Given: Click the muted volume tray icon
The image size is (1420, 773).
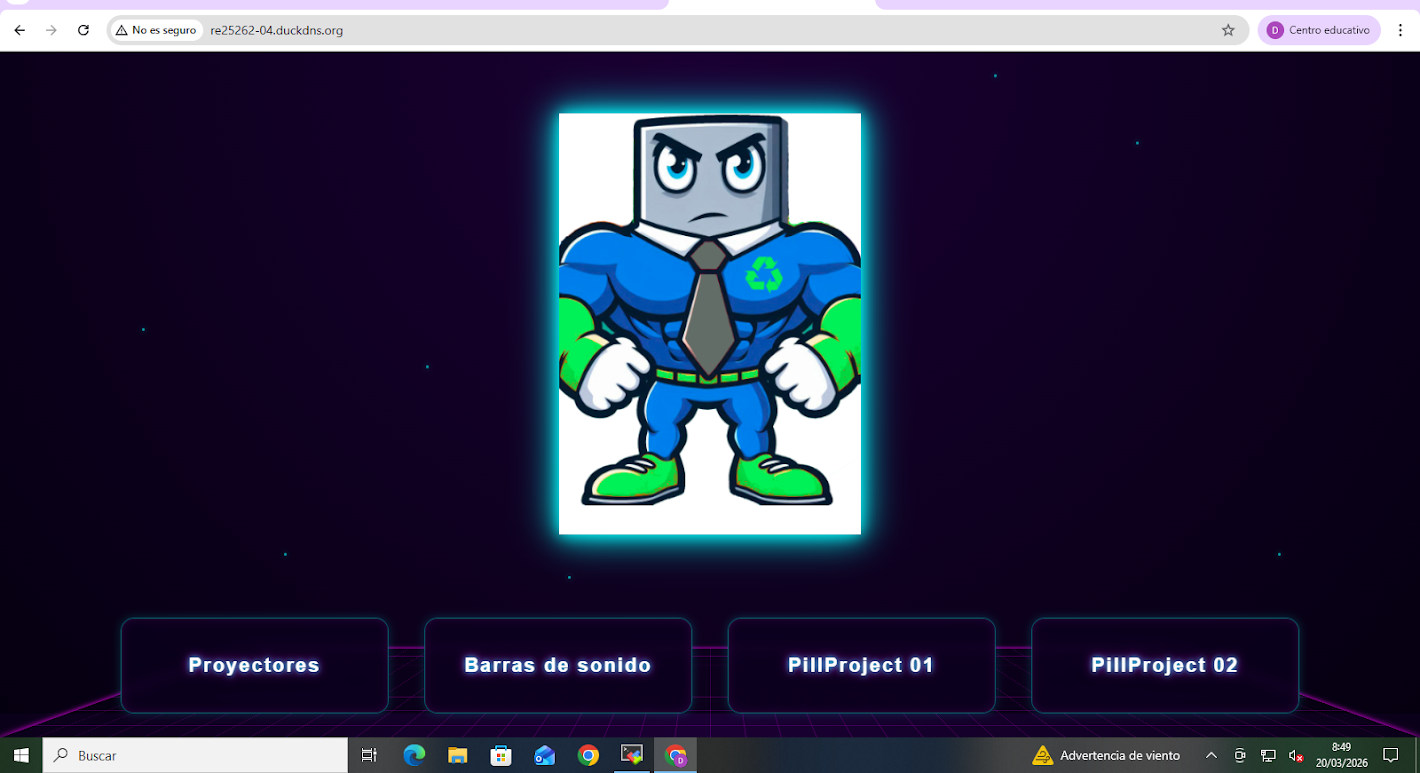Looking at the screenshot, I should (x=1296, y=755).
